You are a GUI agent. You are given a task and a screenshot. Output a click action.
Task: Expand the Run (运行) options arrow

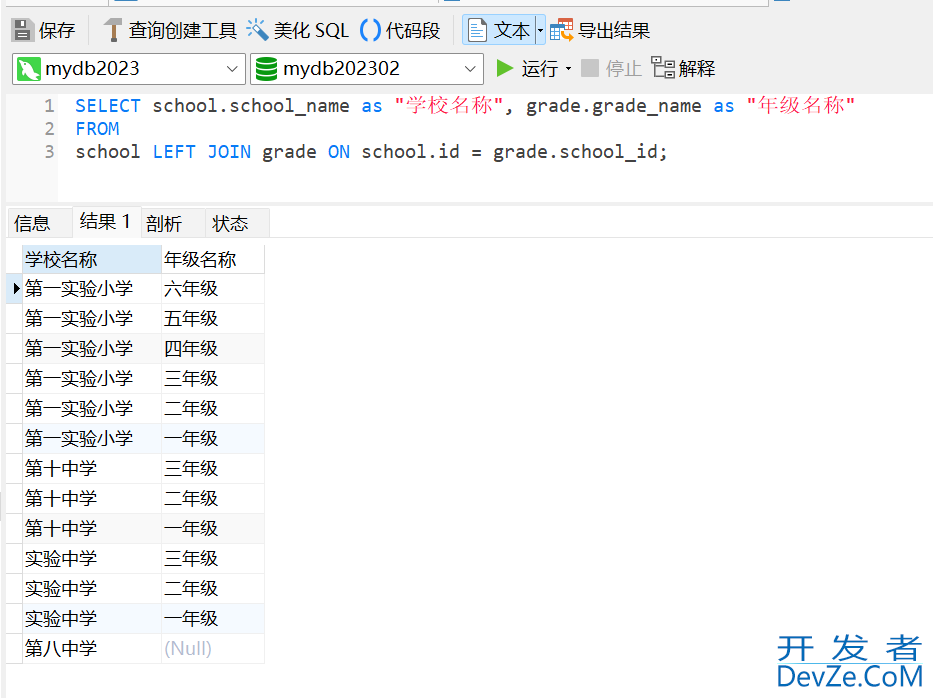tap(568, 69)
